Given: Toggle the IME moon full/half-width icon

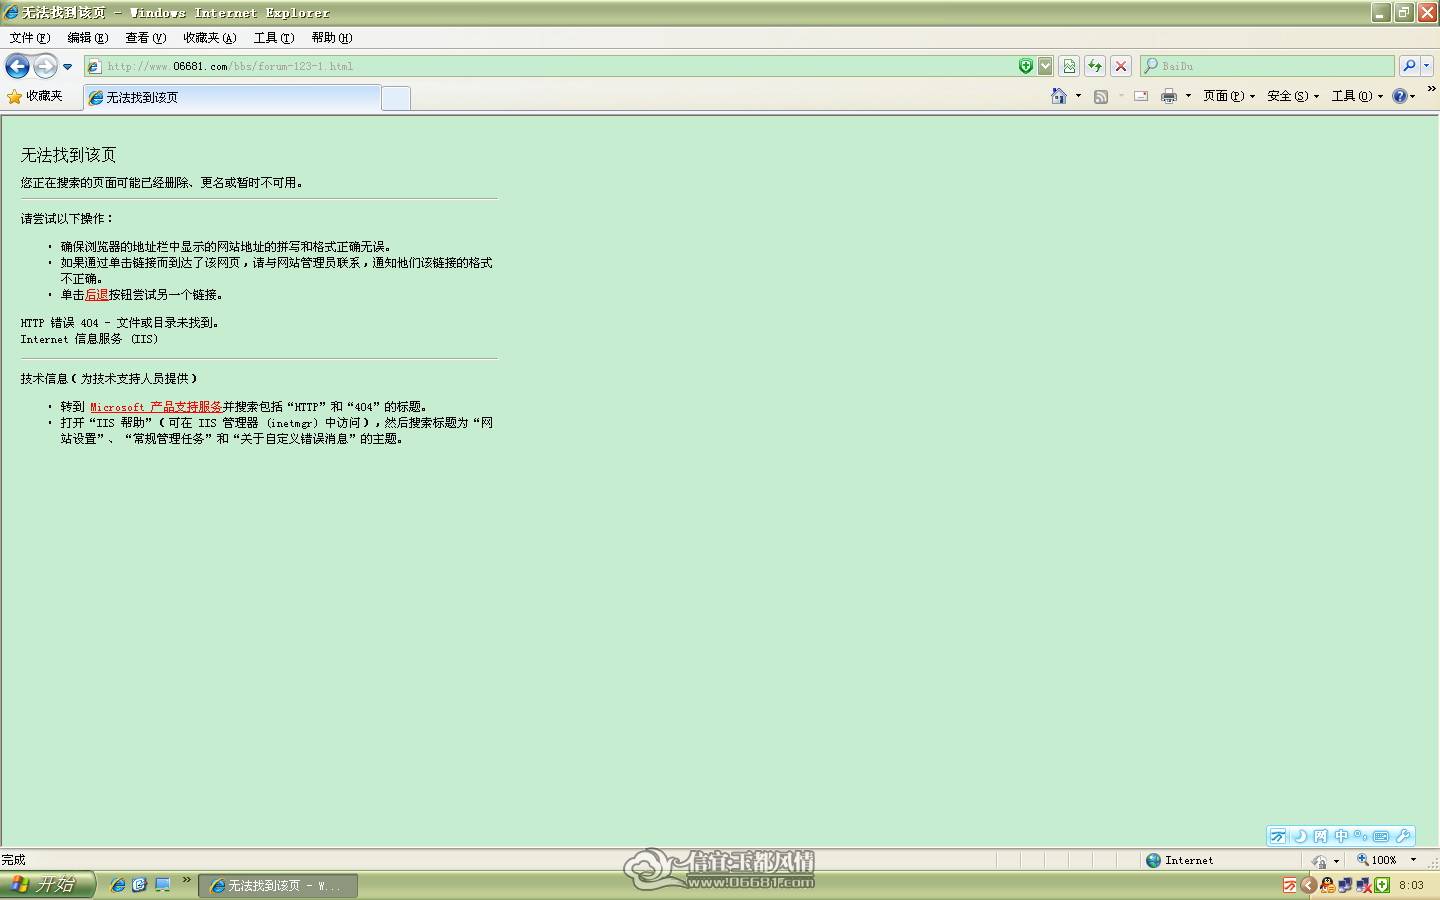Looking at the screenshot, I should [x=1301, y=836].
